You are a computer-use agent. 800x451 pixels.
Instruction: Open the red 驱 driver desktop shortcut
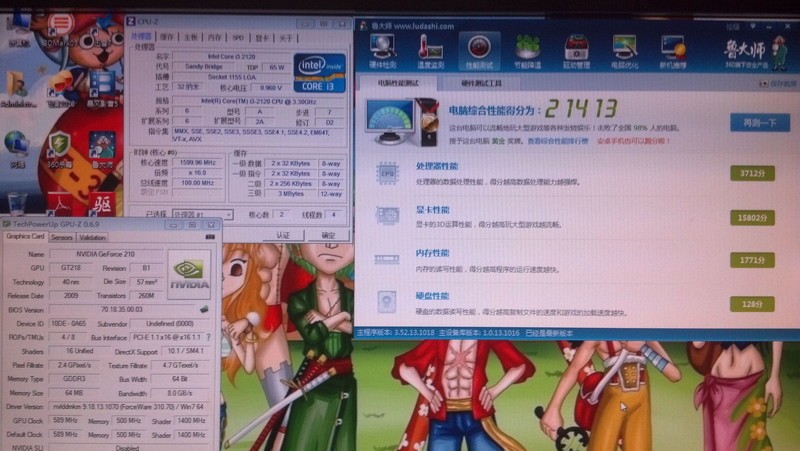(102, 204)
